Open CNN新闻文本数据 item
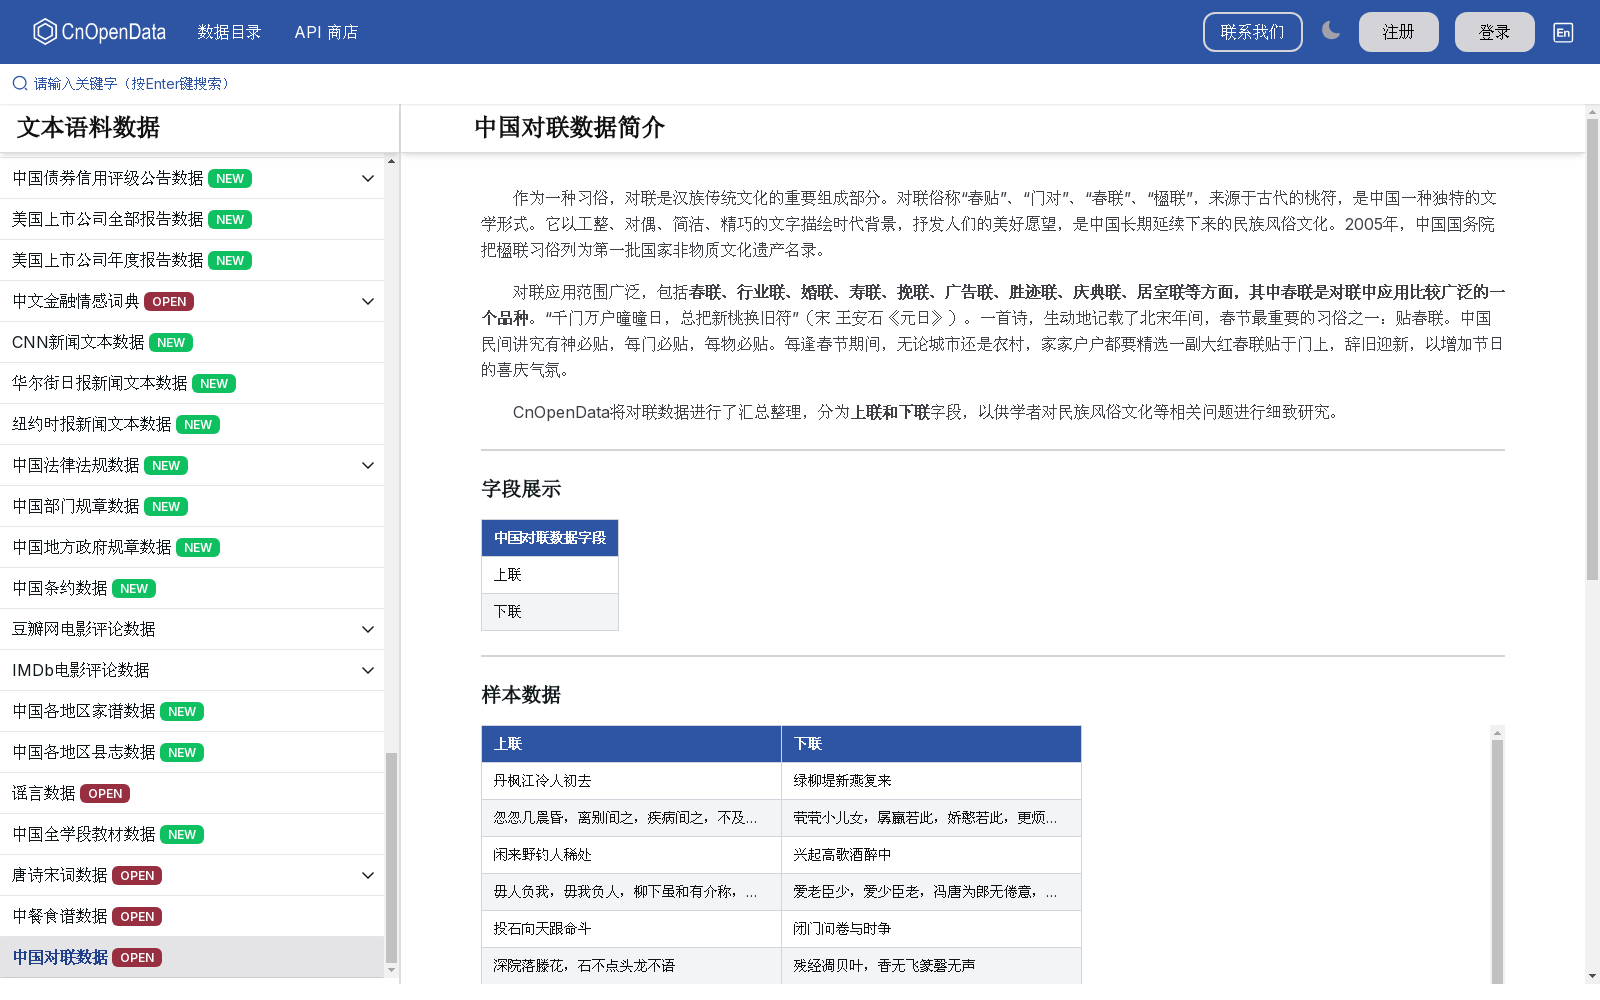 click(192, 342)
